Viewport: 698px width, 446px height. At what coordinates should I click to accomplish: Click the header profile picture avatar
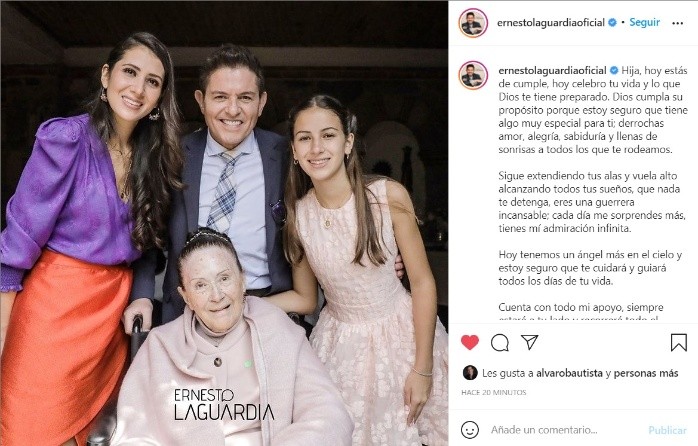(473, 23)
